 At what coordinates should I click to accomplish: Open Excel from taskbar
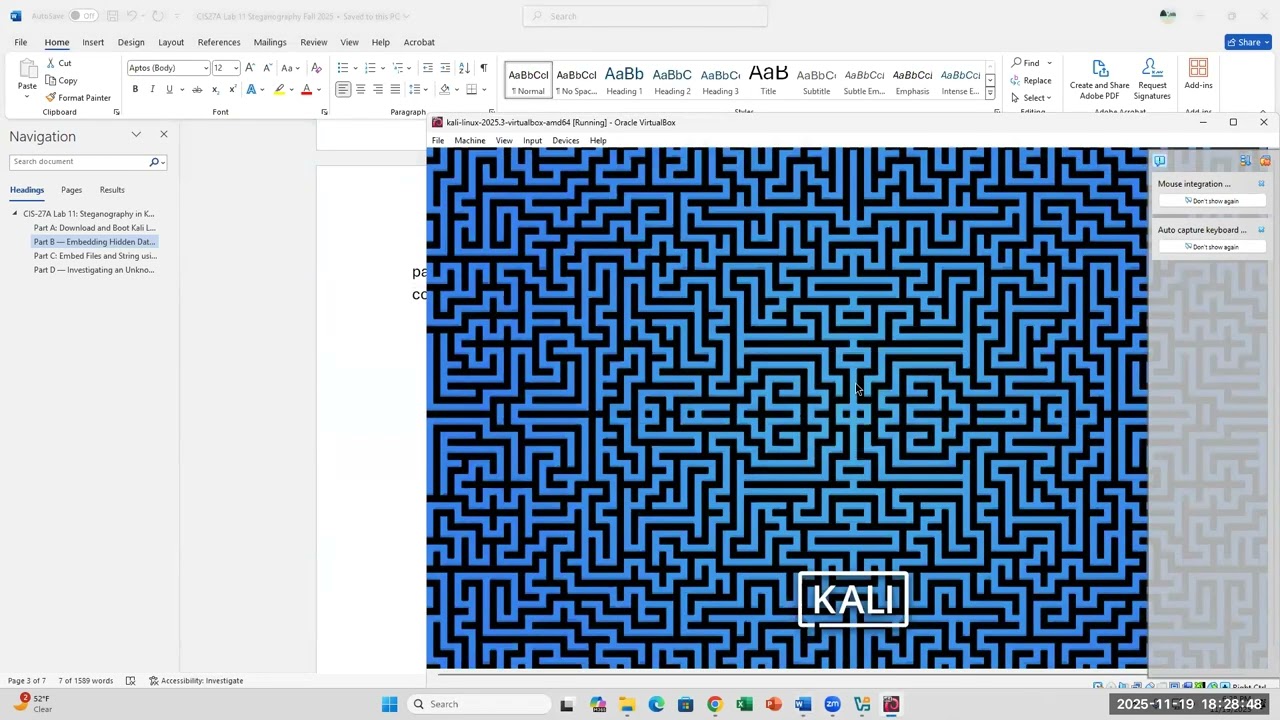(744, 704)
